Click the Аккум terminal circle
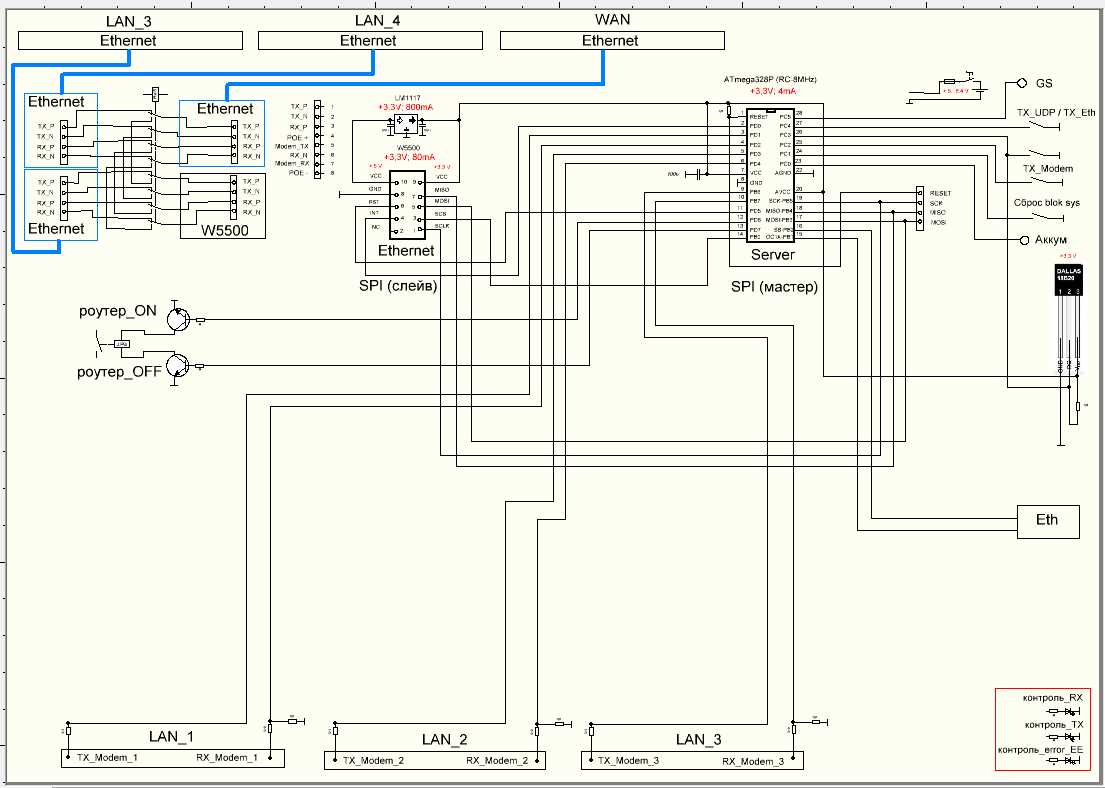1105x788 pixels. click(x=1024, y=241)
